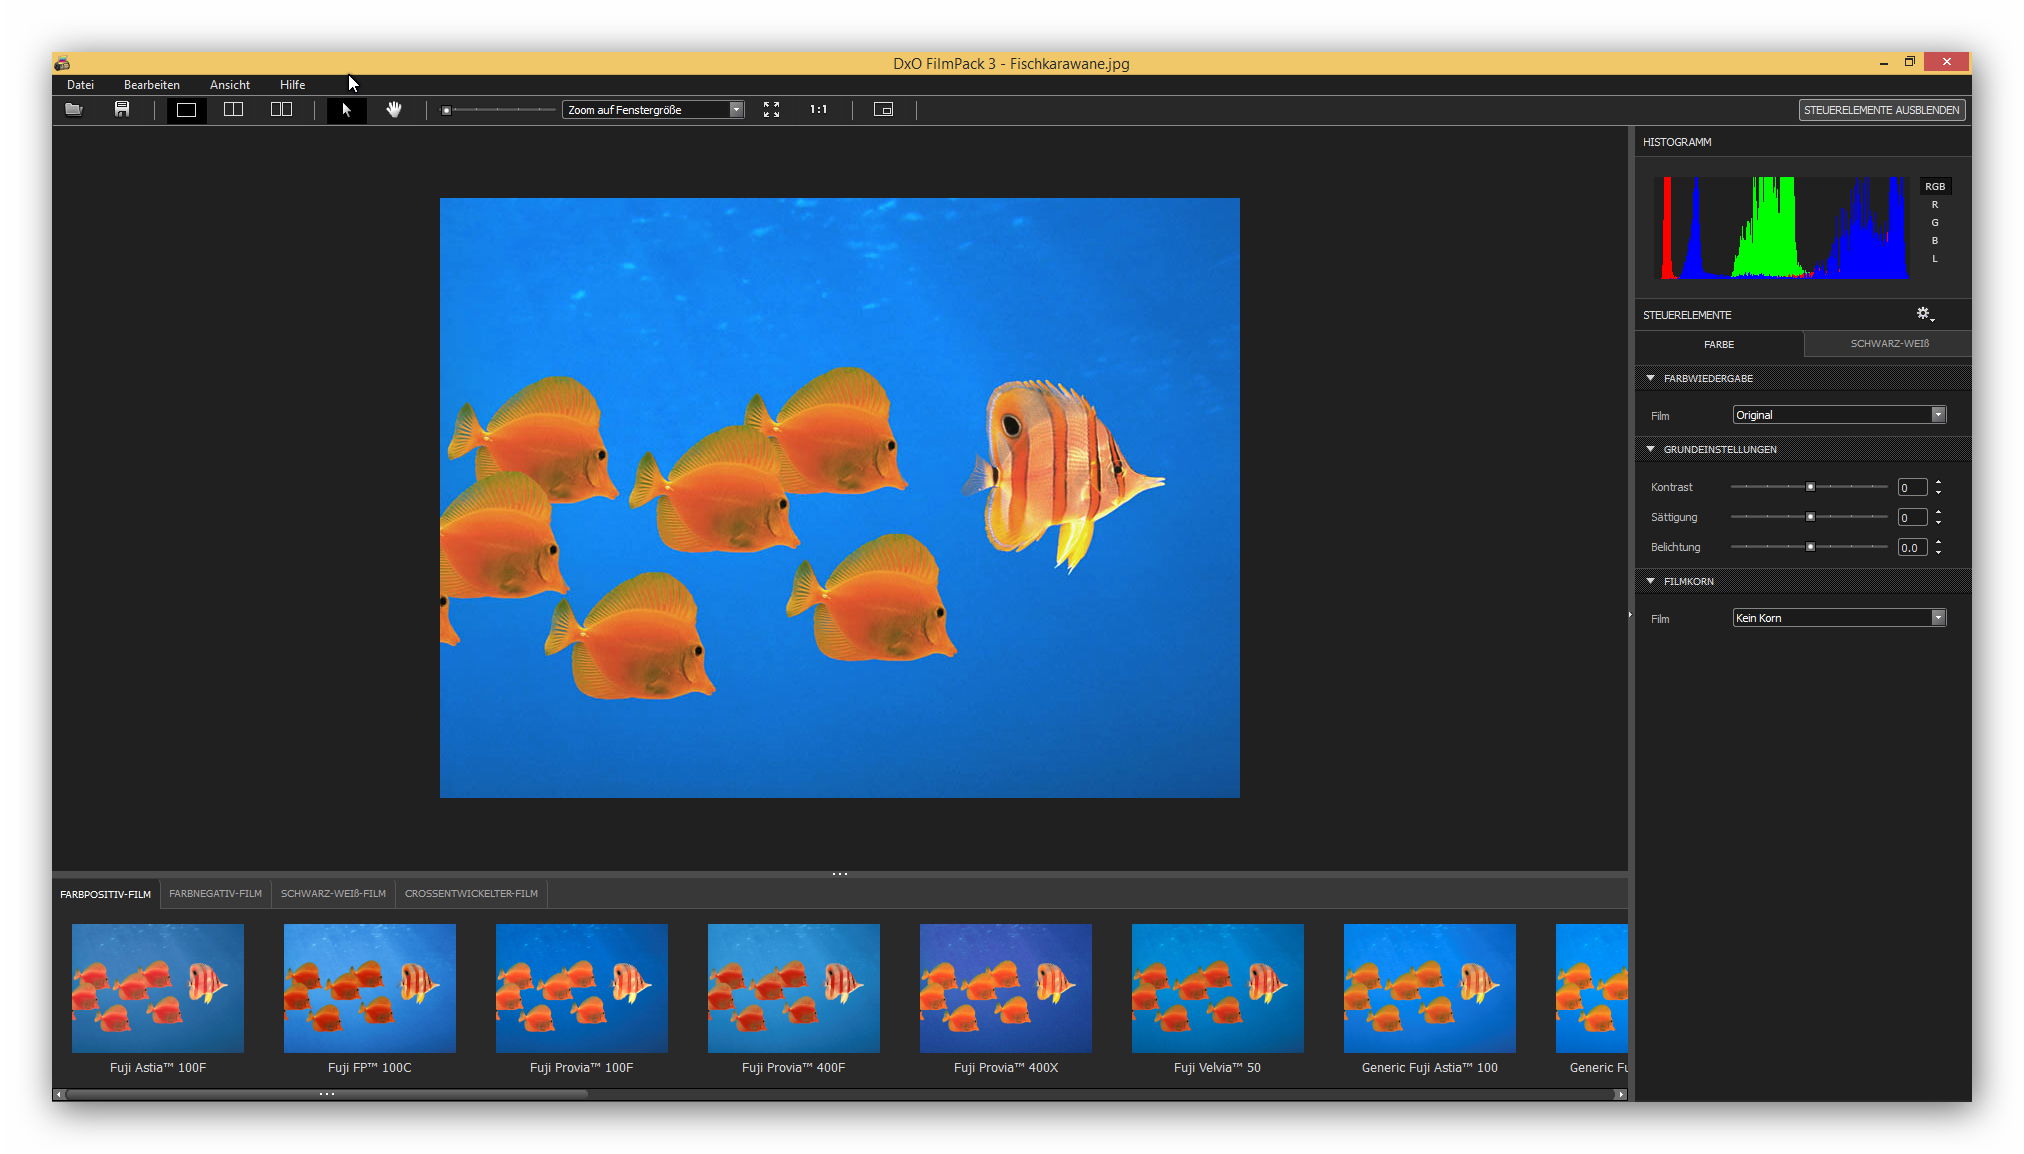Click the Sättigung slider handle
The height and width of the screenshot is (1154, 2024).
pyautogui.click(x=1810, y=517)
